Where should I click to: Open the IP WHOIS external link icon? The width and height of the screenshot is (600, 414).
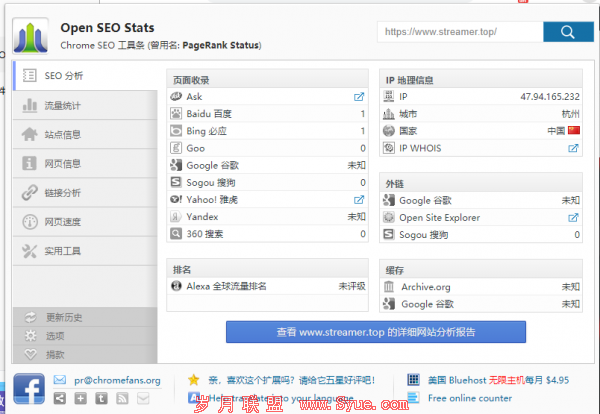(573, 148)
